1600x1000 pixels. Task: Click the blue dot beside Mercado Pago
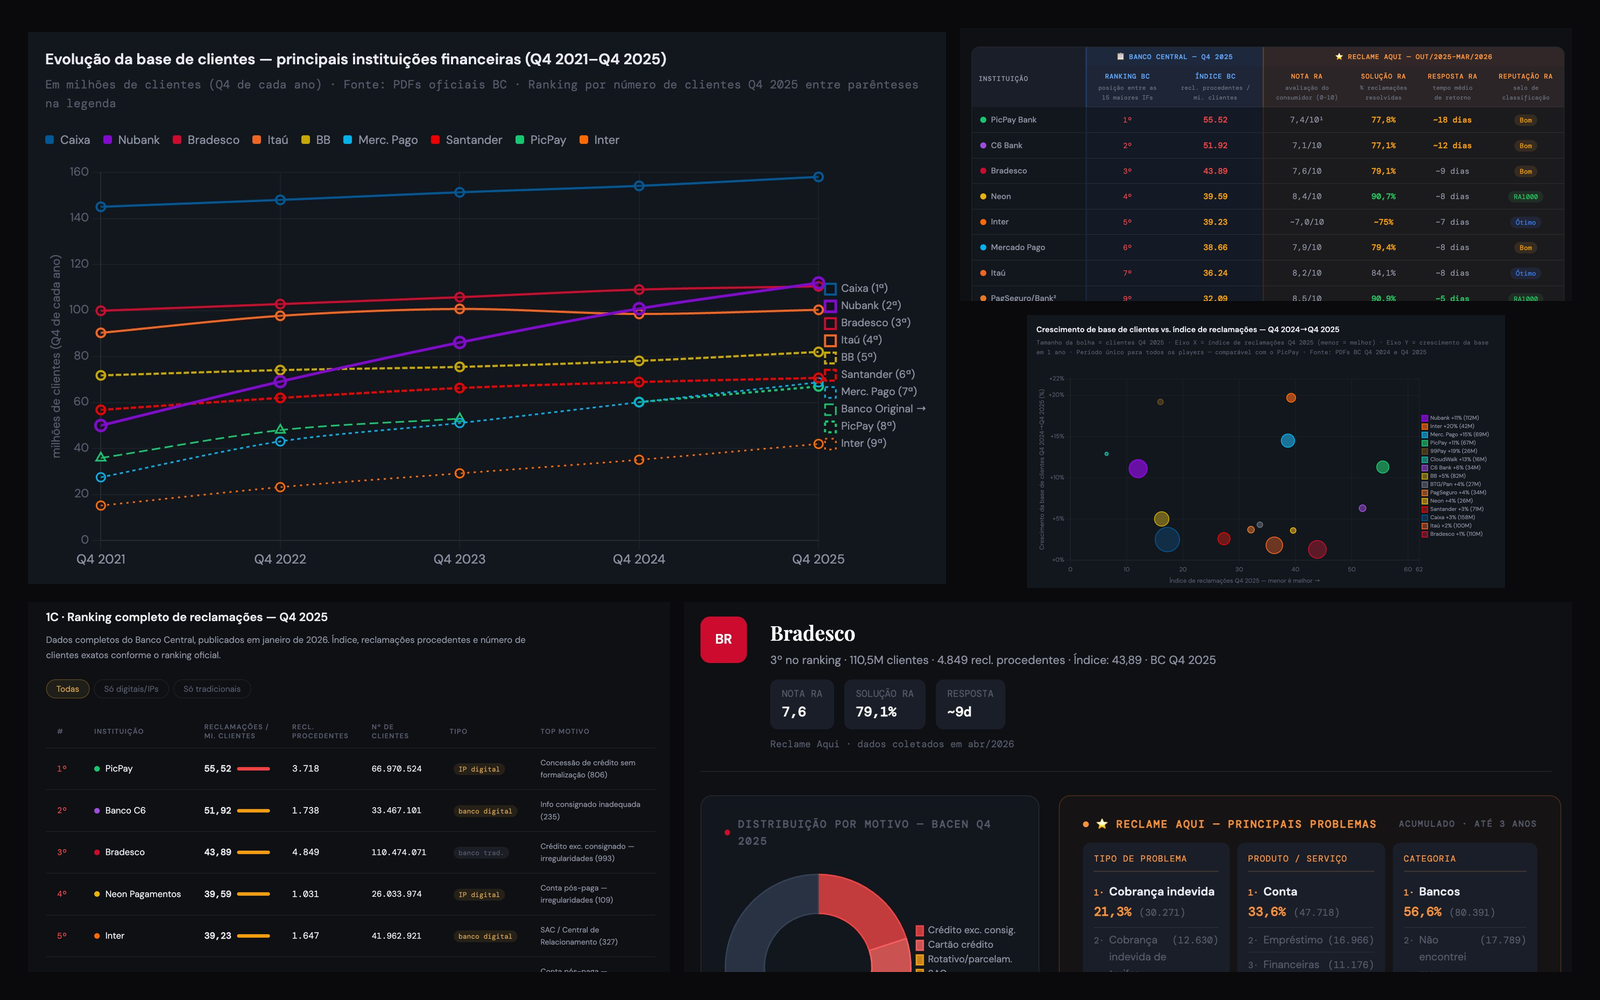(983, 247)
